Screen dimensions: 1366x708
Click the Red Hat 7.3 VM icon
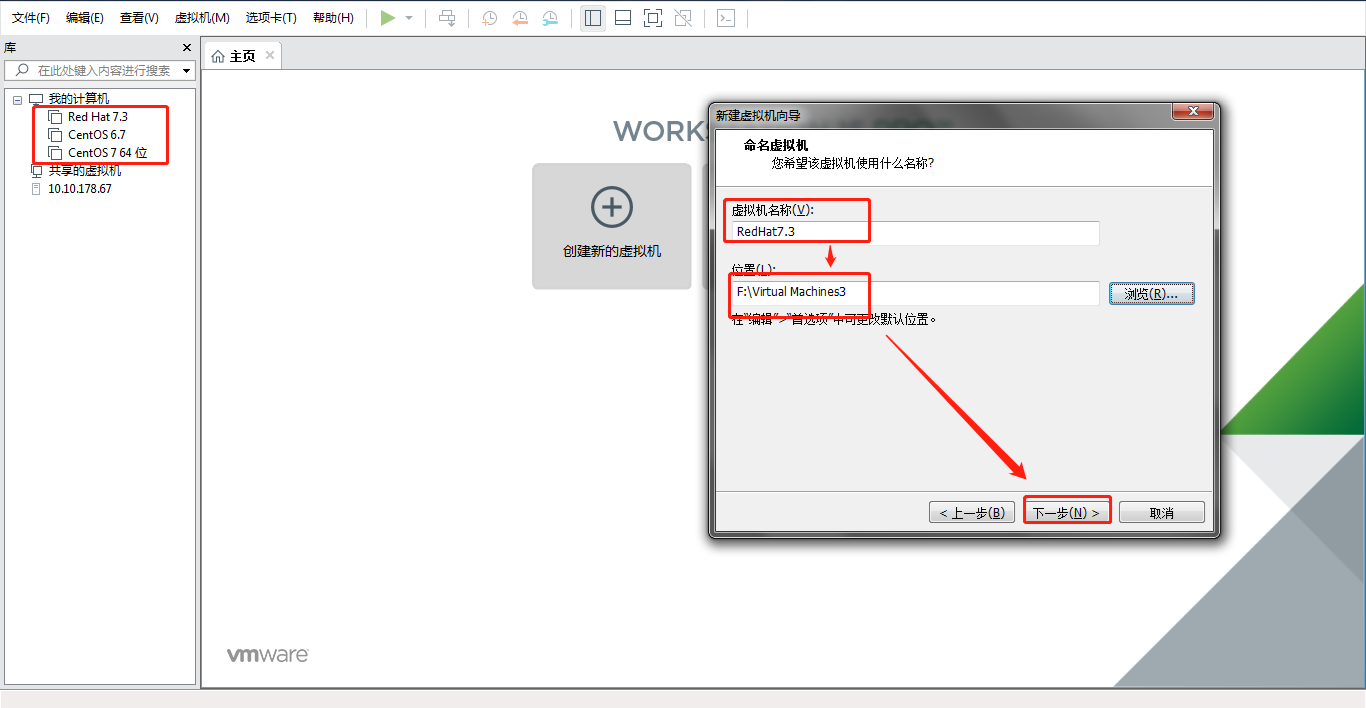55,117
